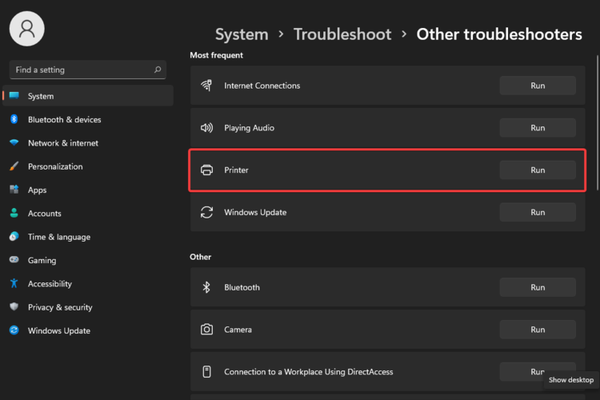
Task: Run the Camera troubleshooter
Action: (537, 329)
